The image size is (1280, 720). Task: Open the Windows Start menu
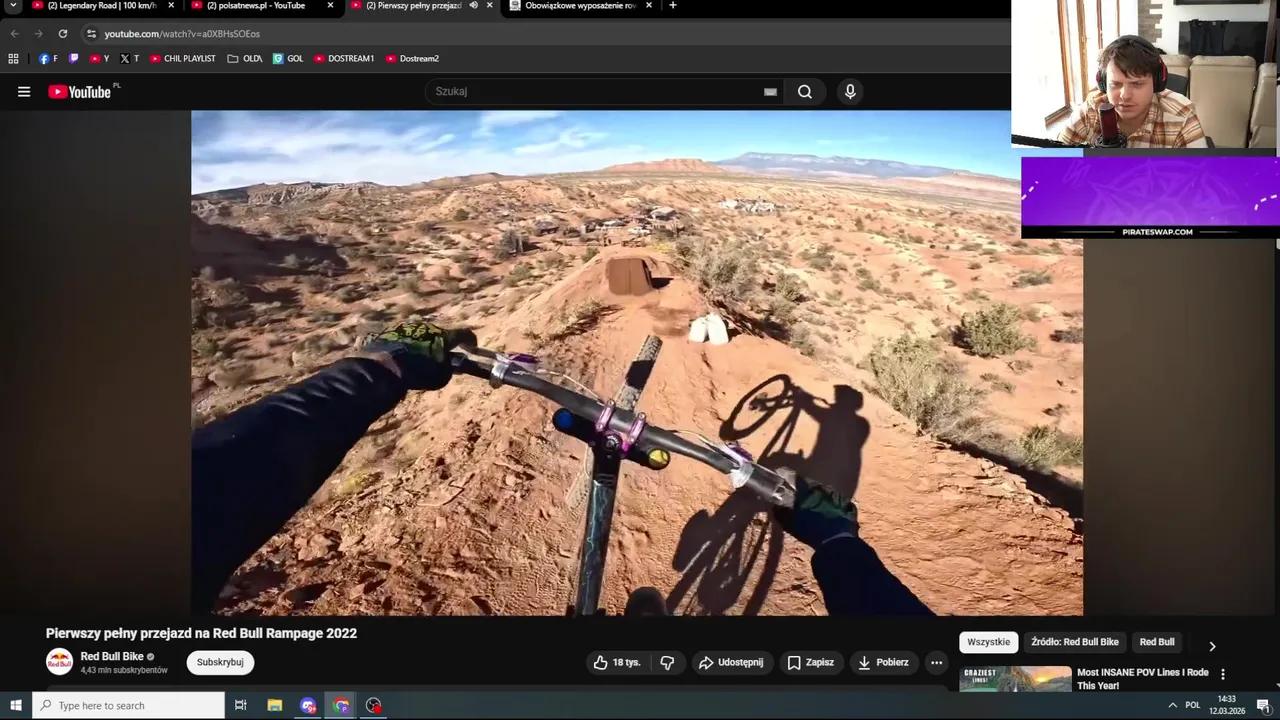coord(16,705)
